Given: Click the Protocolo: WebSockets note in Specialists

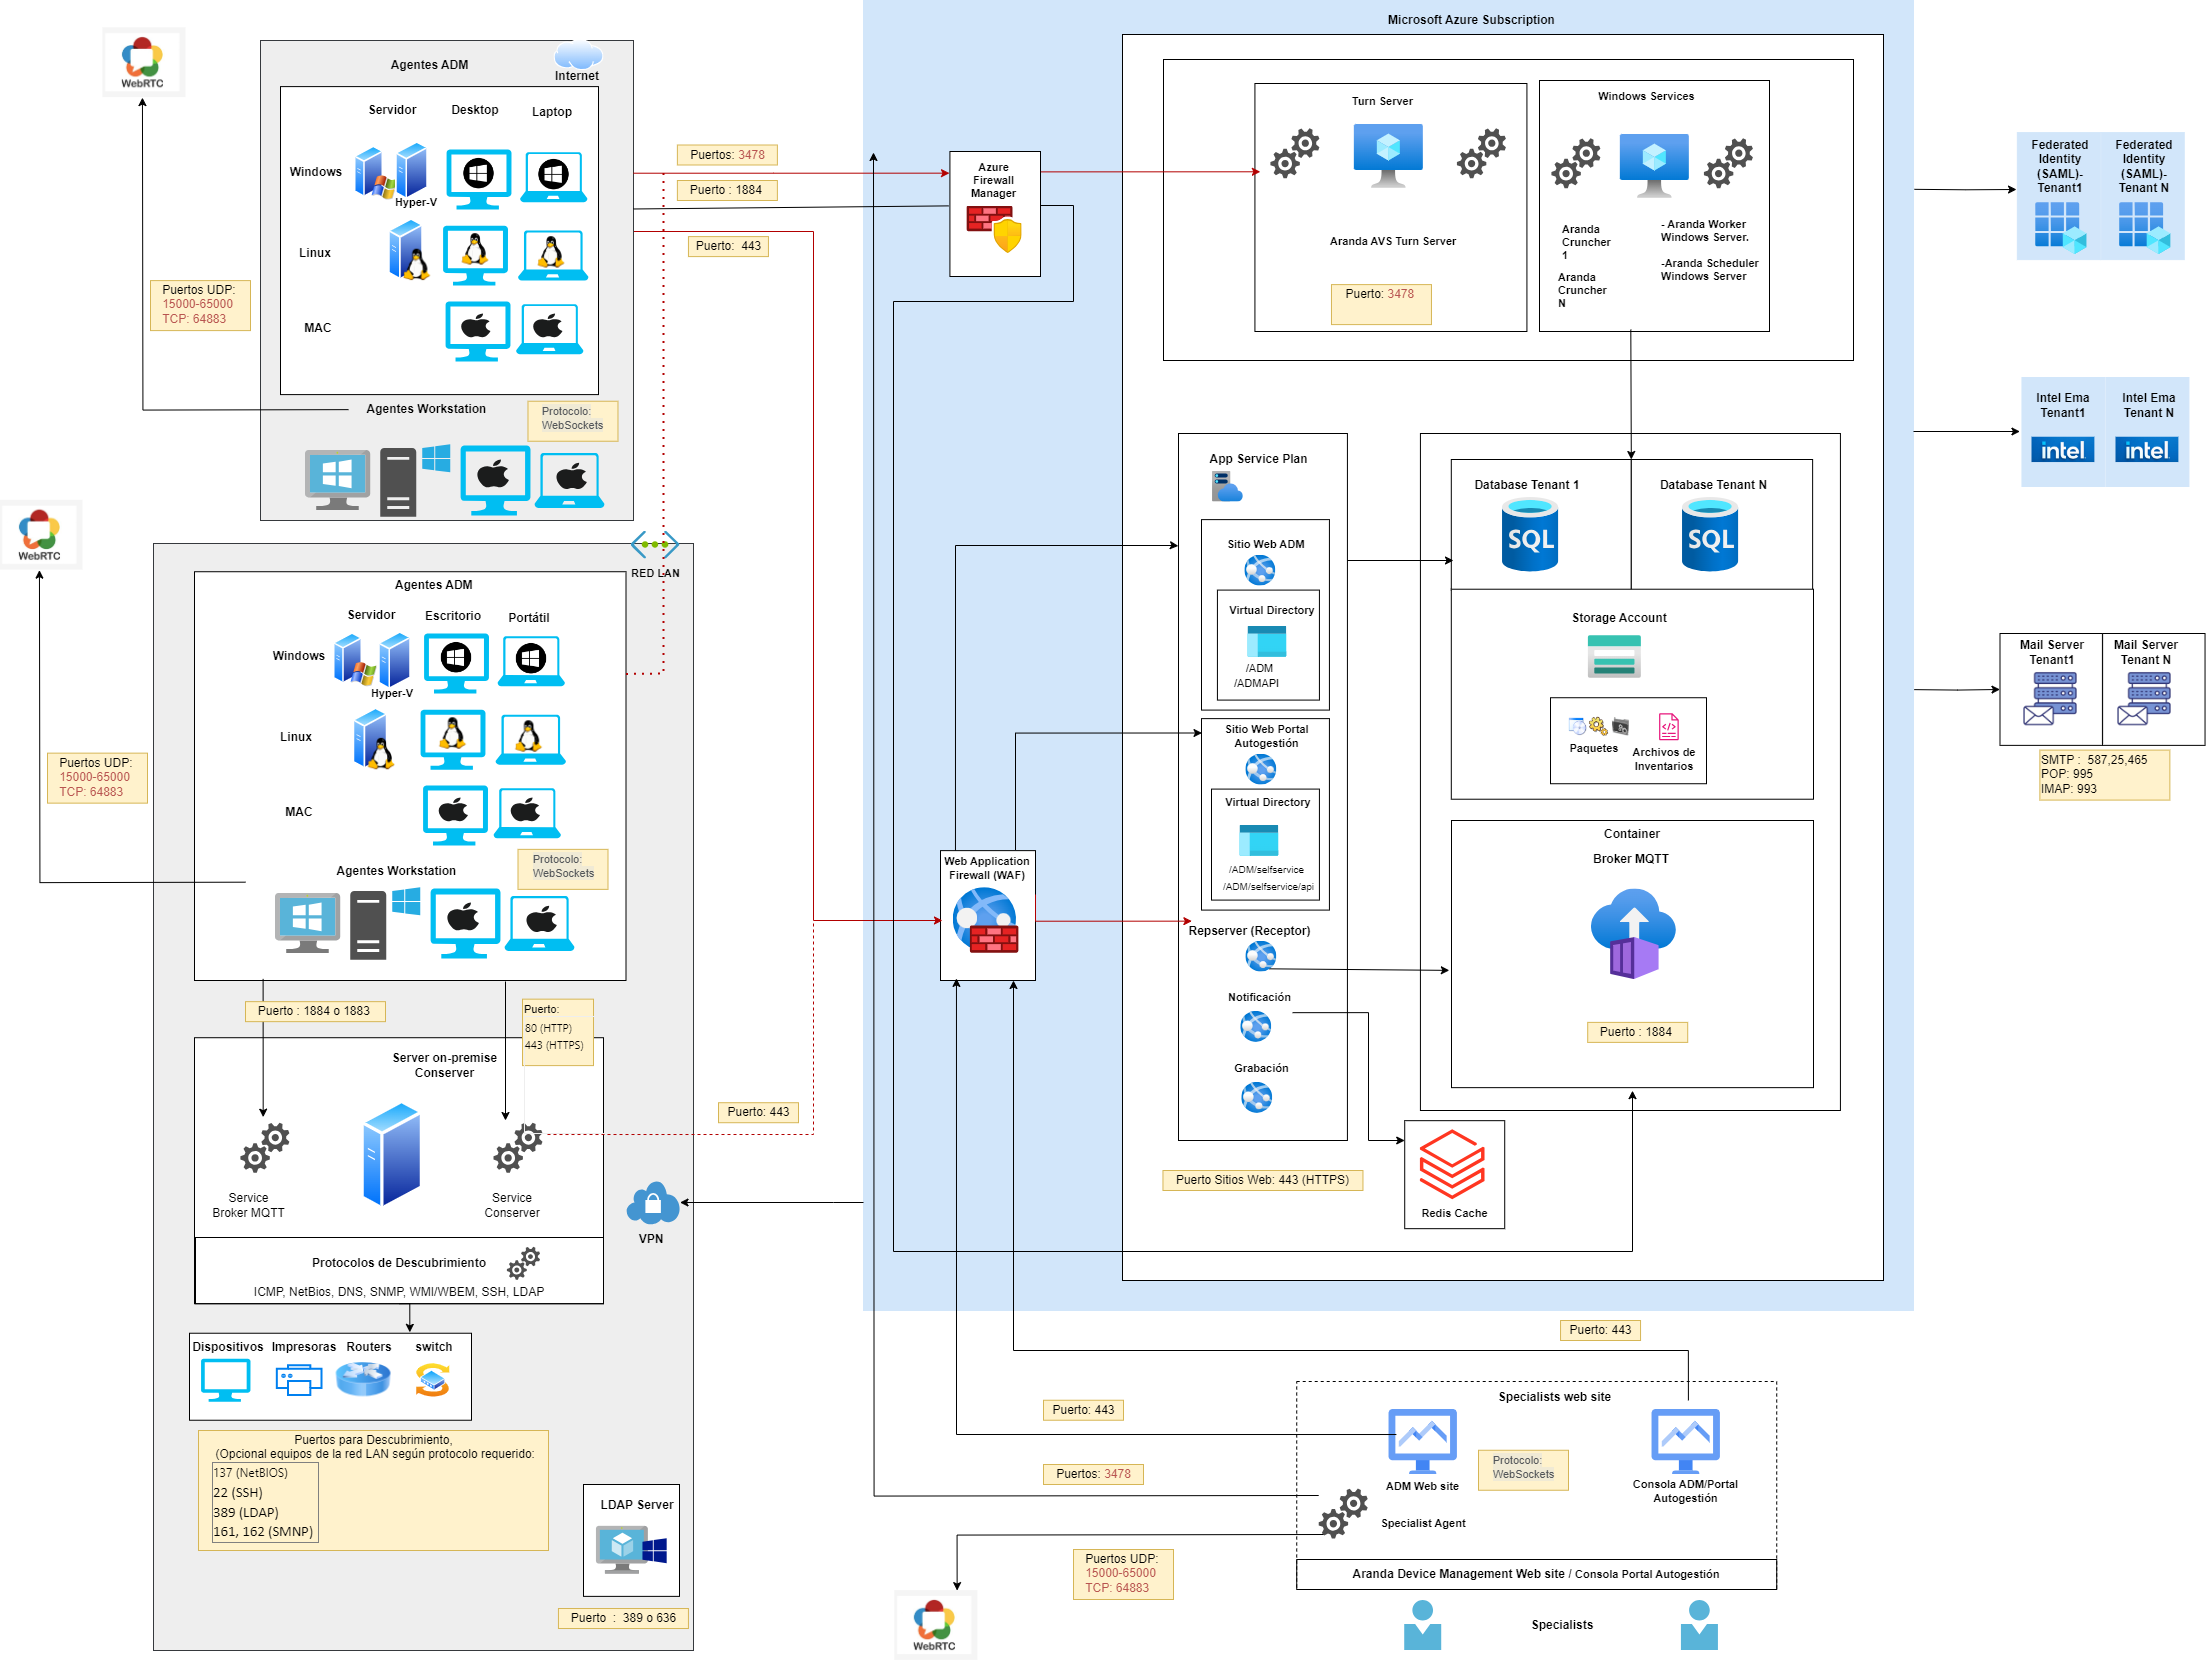Looking at the screenshot, I should pyautogui.click(x=1523, y=1468).
